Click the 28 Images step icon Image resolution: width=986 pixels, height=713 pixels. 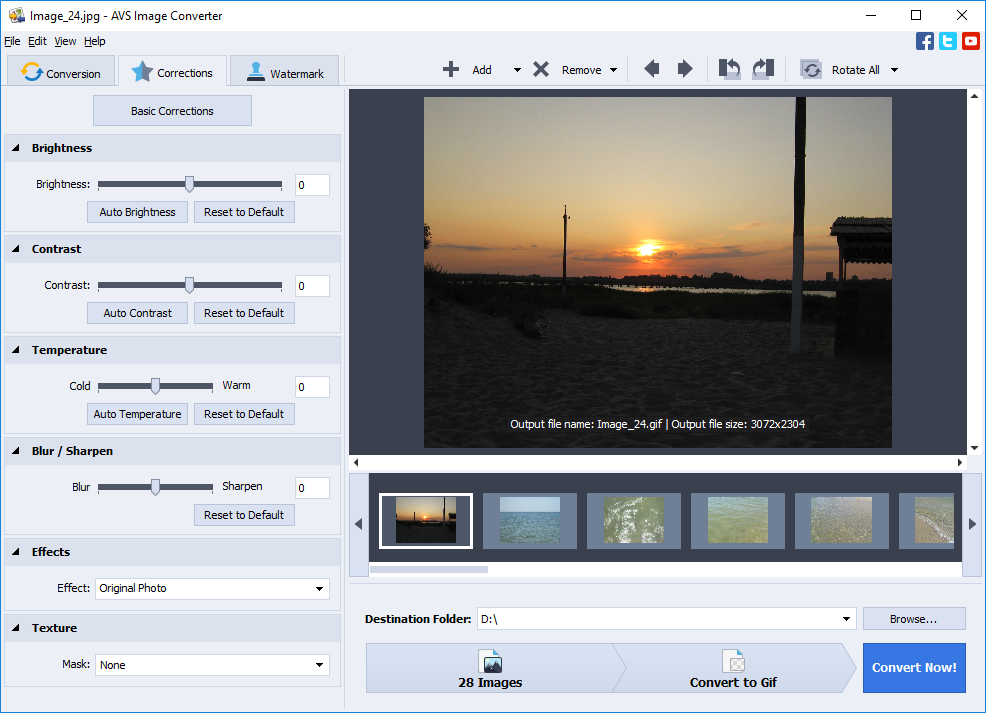(491, 662)
